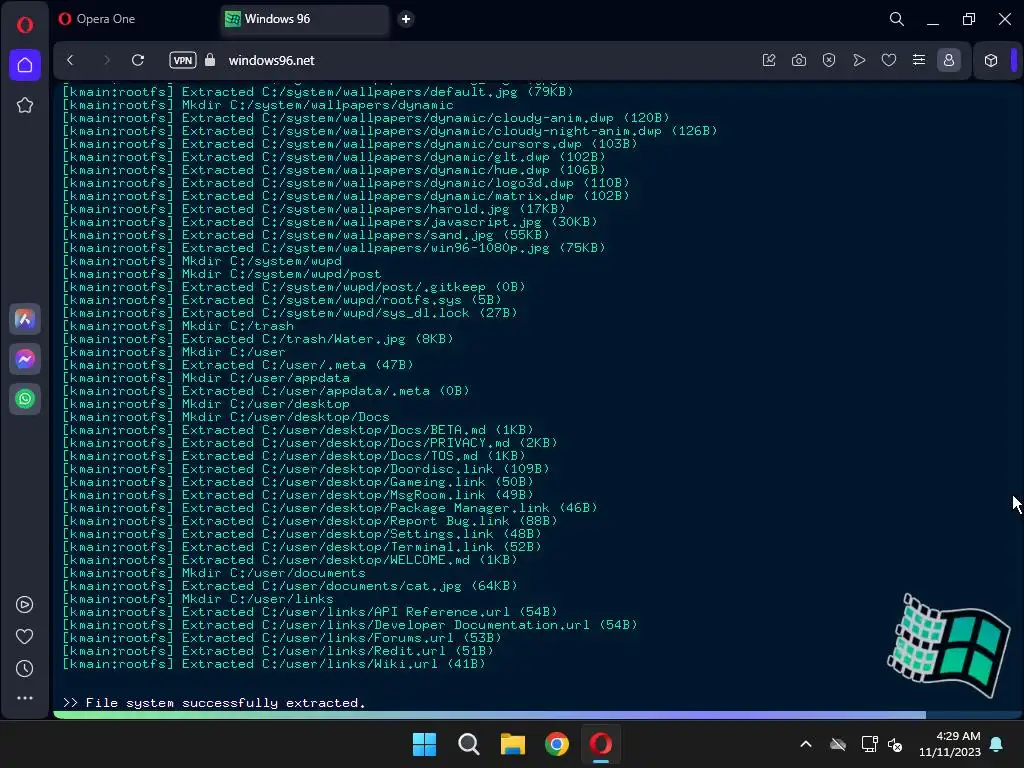
Task: Switch to the Opera One tab
Action: 135,19
